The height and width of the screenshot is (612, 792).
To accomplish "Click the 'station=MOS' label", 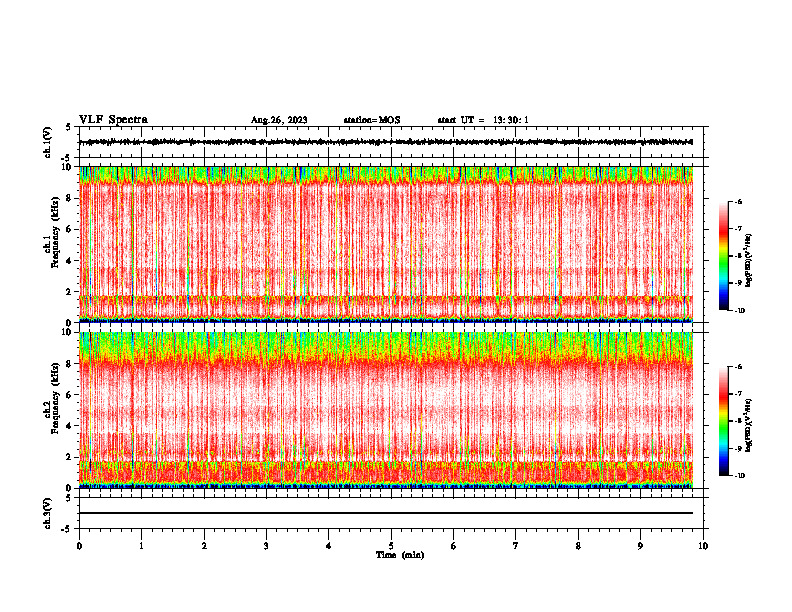I will pos(372,120).
